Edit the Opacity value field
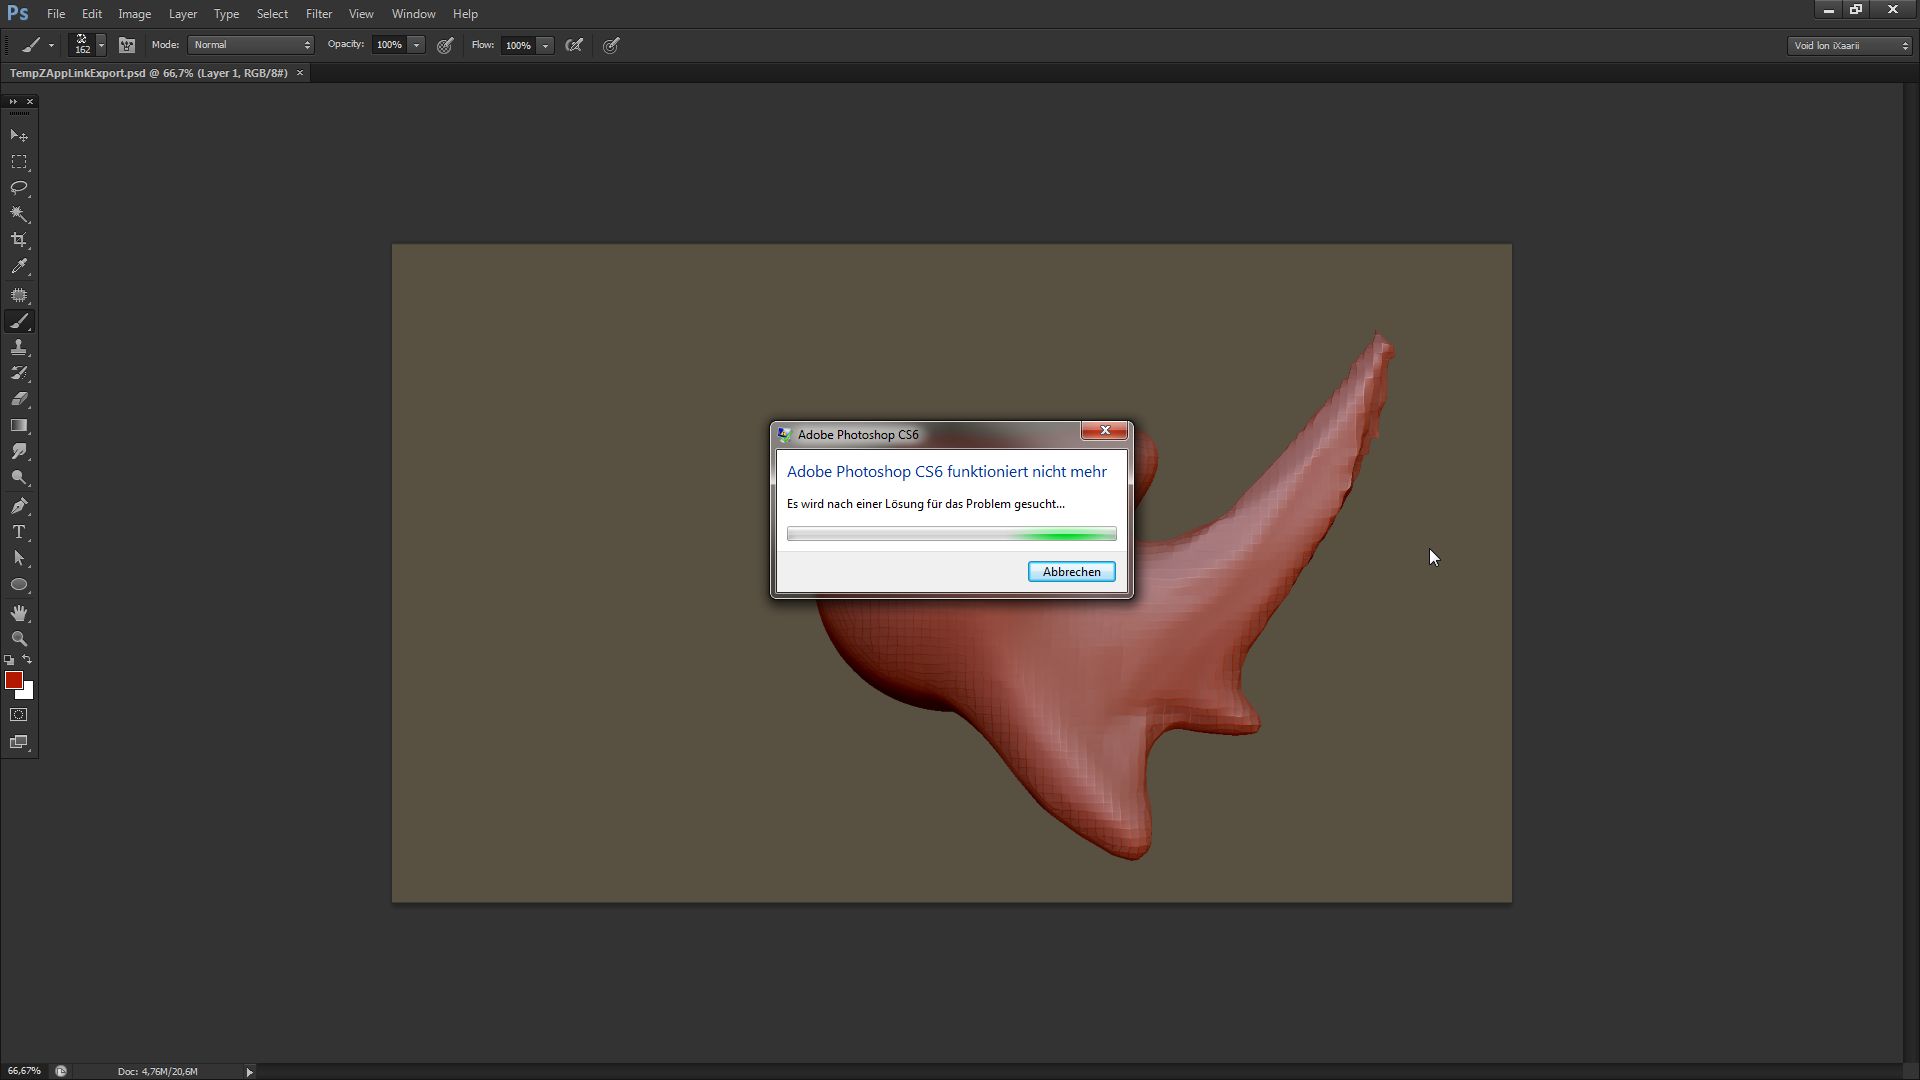The height and width of the screenshot is (1080, 1920). coord(390,45)
